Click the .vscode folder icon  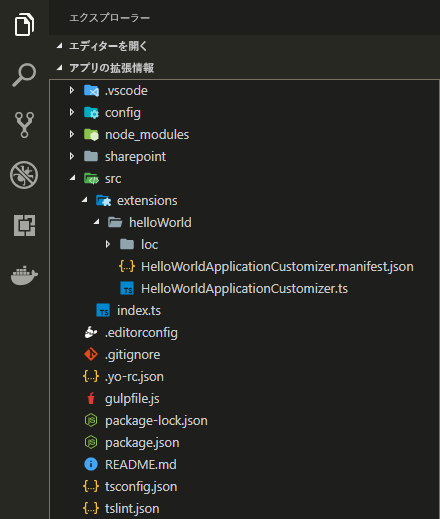[91, 90]
